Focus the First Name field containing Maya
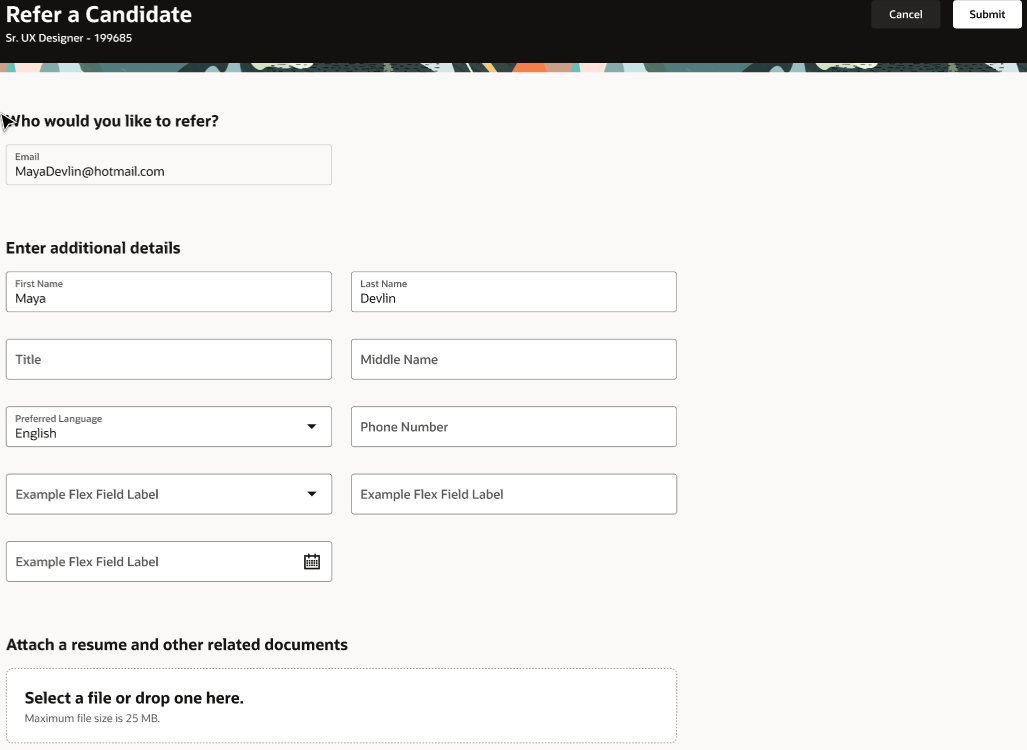1027x750 pixels. coord(169,291)
